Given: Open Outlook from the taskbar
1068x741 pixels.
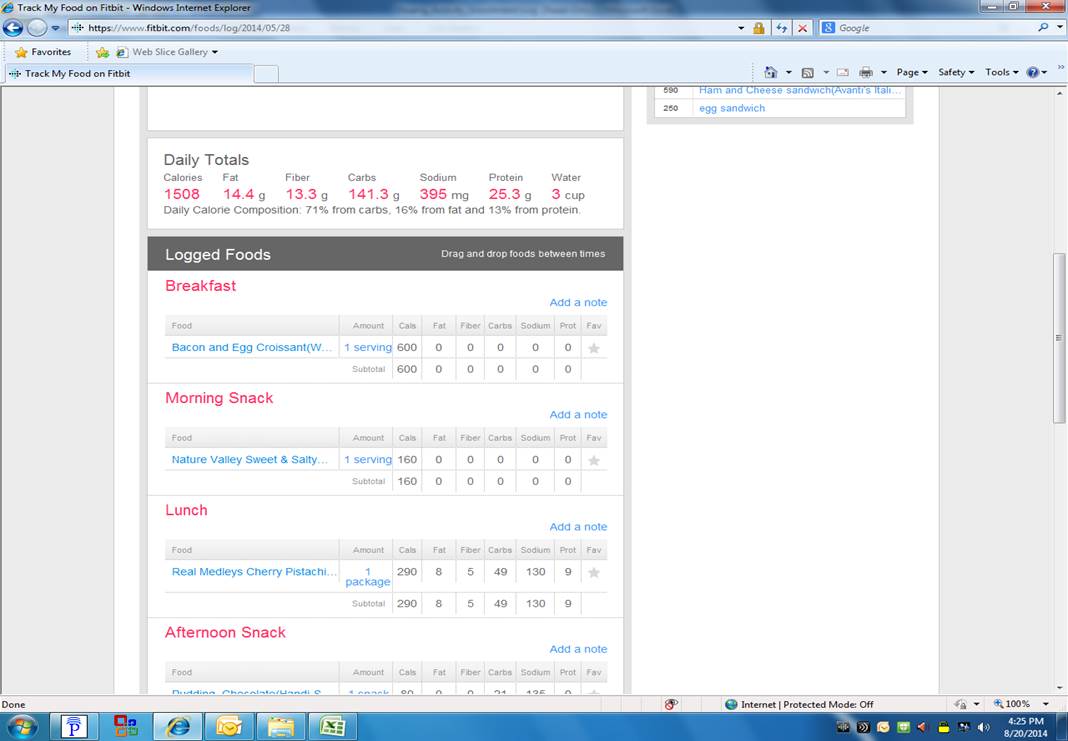Looking at the screenshot, I should click(230, 727).
